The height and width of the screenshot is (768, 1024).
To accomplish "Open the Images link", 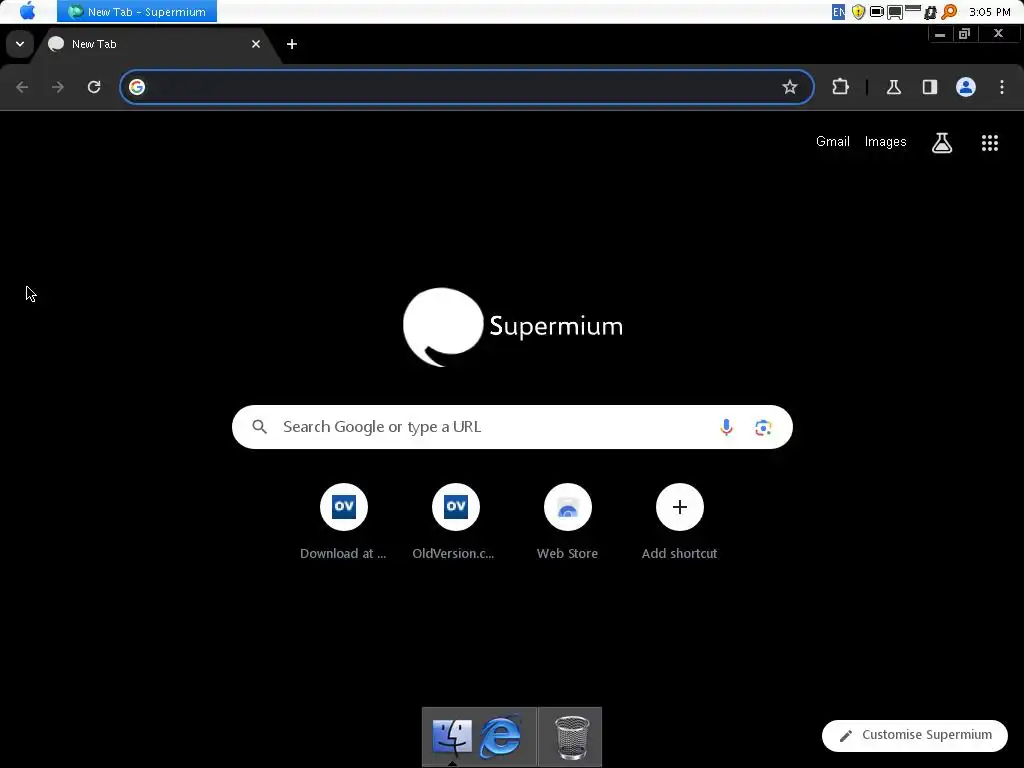I will click(886, 142).
